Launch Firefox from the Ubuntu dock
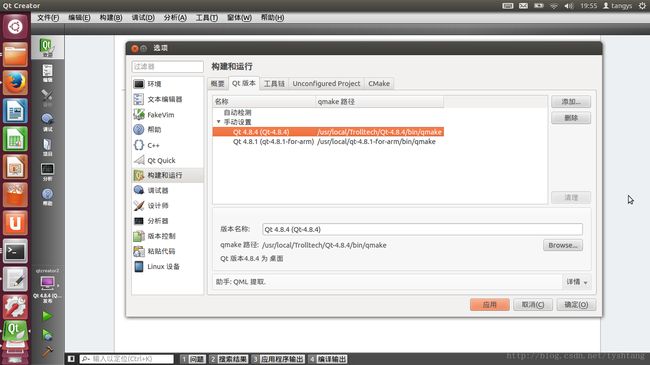 (15, 82)
